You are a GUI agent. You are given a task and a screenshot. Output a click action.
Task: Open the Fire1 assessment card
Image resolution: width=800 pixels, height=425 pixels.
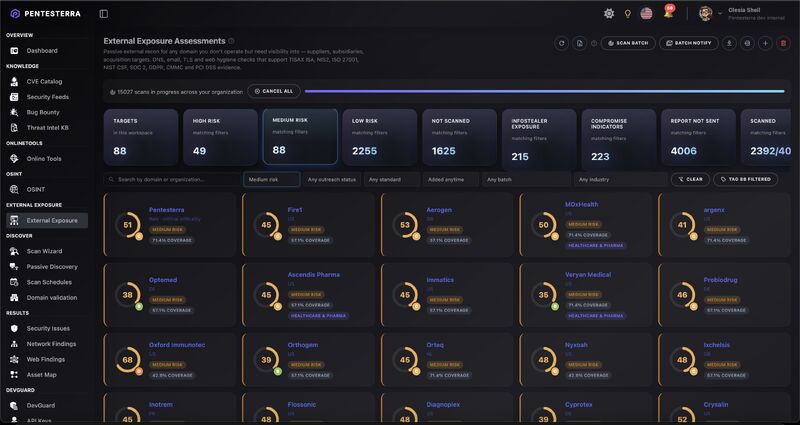pyautogui.click(x=309, y=224)
